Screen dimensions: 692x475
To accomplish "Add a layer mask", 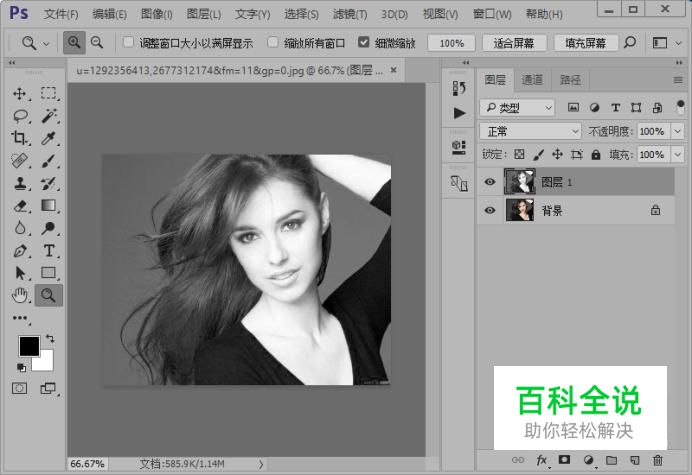I will [x=564, y=460].
